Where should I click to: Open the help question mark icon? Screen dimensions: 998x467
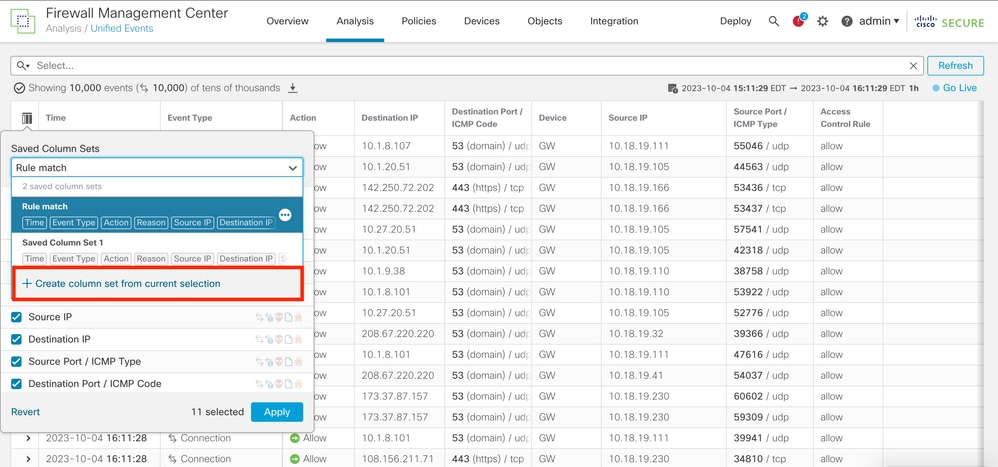pos(847,21)
